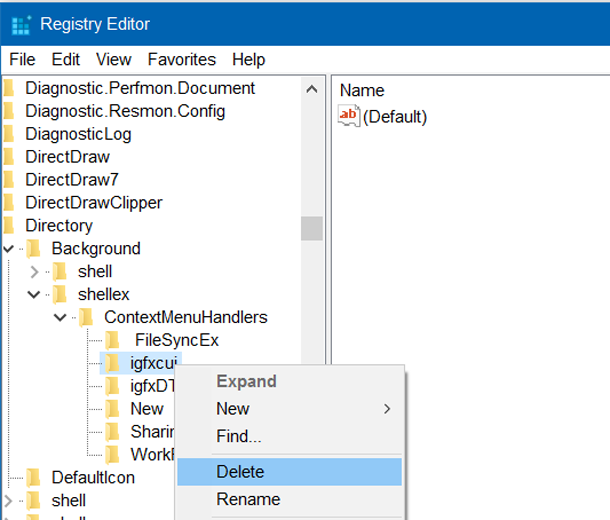The width and height of the screenshot is (610, 520).
Task: Collapse the shellex key
Action: click(x=34, y=294)
